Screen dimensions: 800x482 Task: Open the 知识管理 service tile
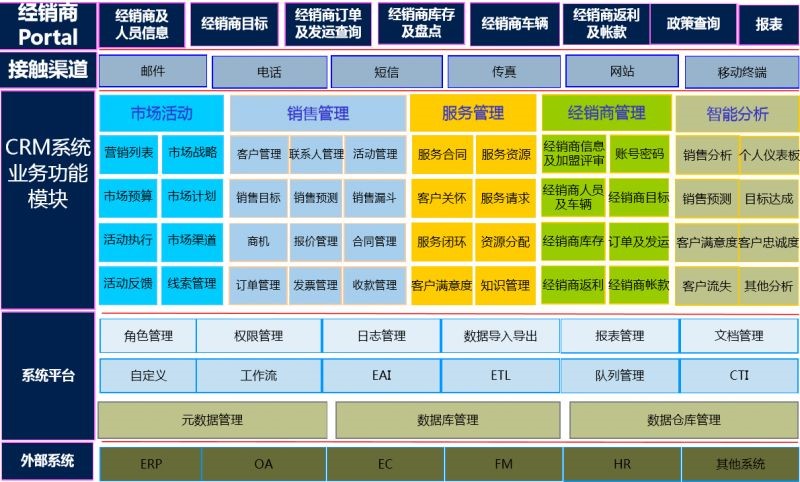(x=505, y=285)
